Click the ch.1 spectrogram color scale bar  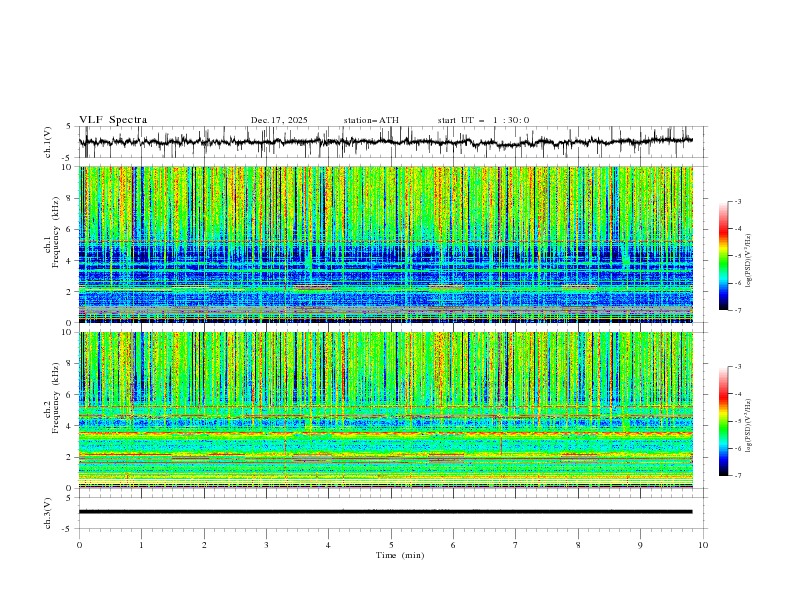pyautogui.click(x=724, y=256)
